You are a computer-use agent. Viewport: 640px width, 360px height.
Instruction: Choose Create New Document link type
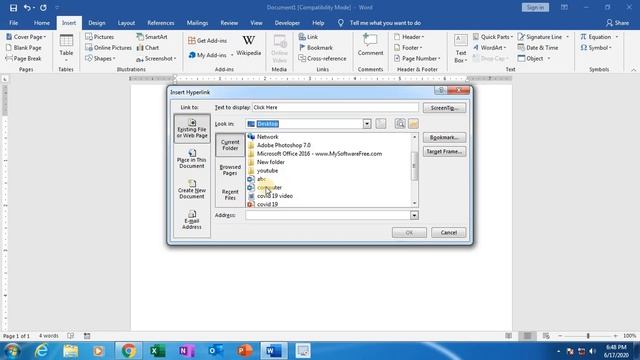(192, 189)
